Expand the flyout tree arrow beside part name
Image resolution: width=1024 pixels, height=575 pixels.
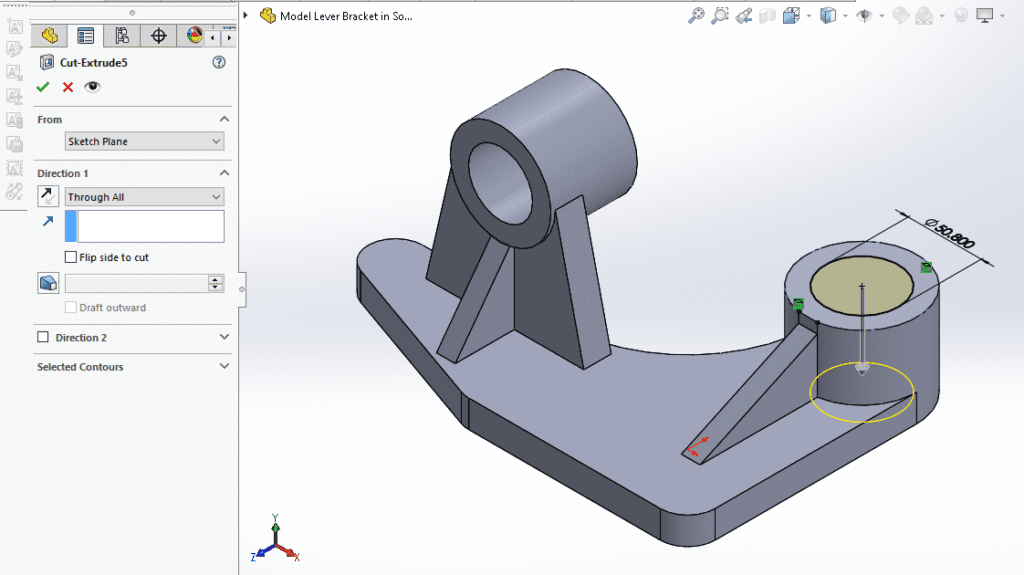[246, 15]
